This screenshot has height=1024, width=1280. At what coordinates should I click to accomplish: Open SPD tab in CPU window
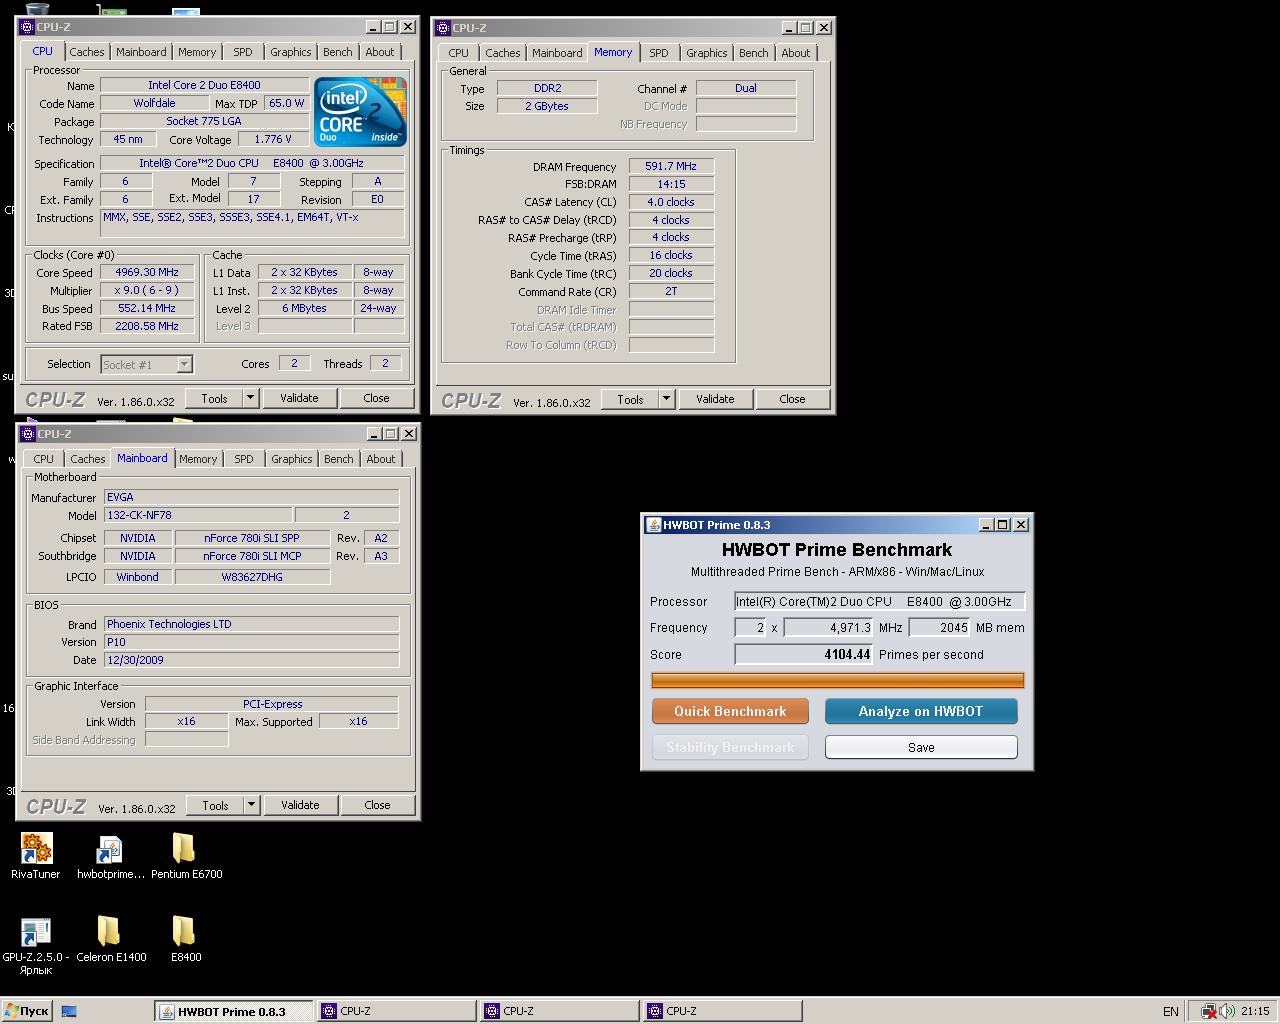tap(243, 52)
